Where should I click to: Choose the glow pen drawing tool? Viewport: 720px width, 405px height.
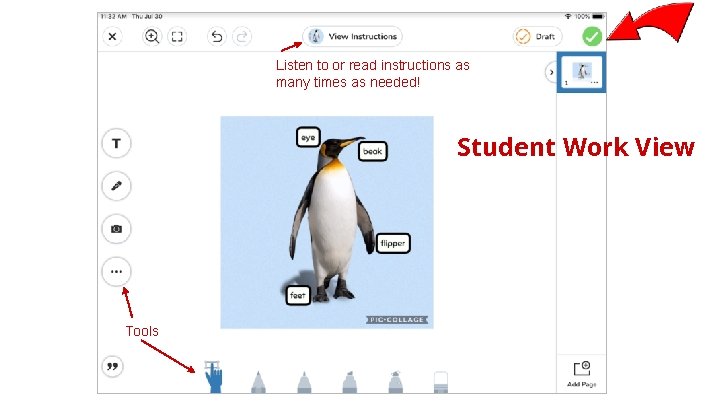coord(395,382)
